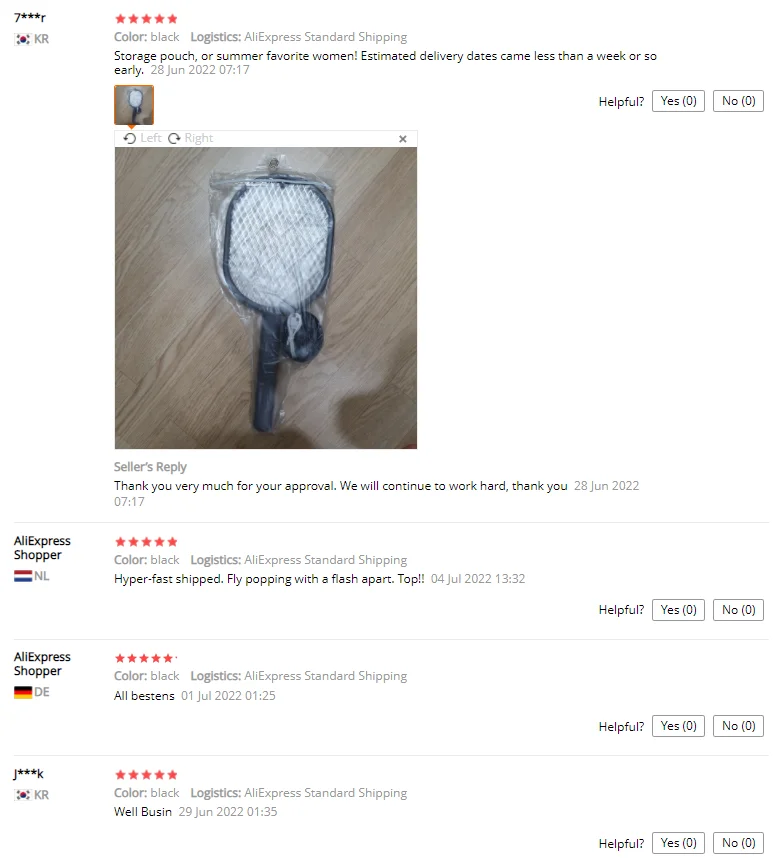Screen dimensions: 777x858
Task: Rotate review photo left
Action: point(142,138)
